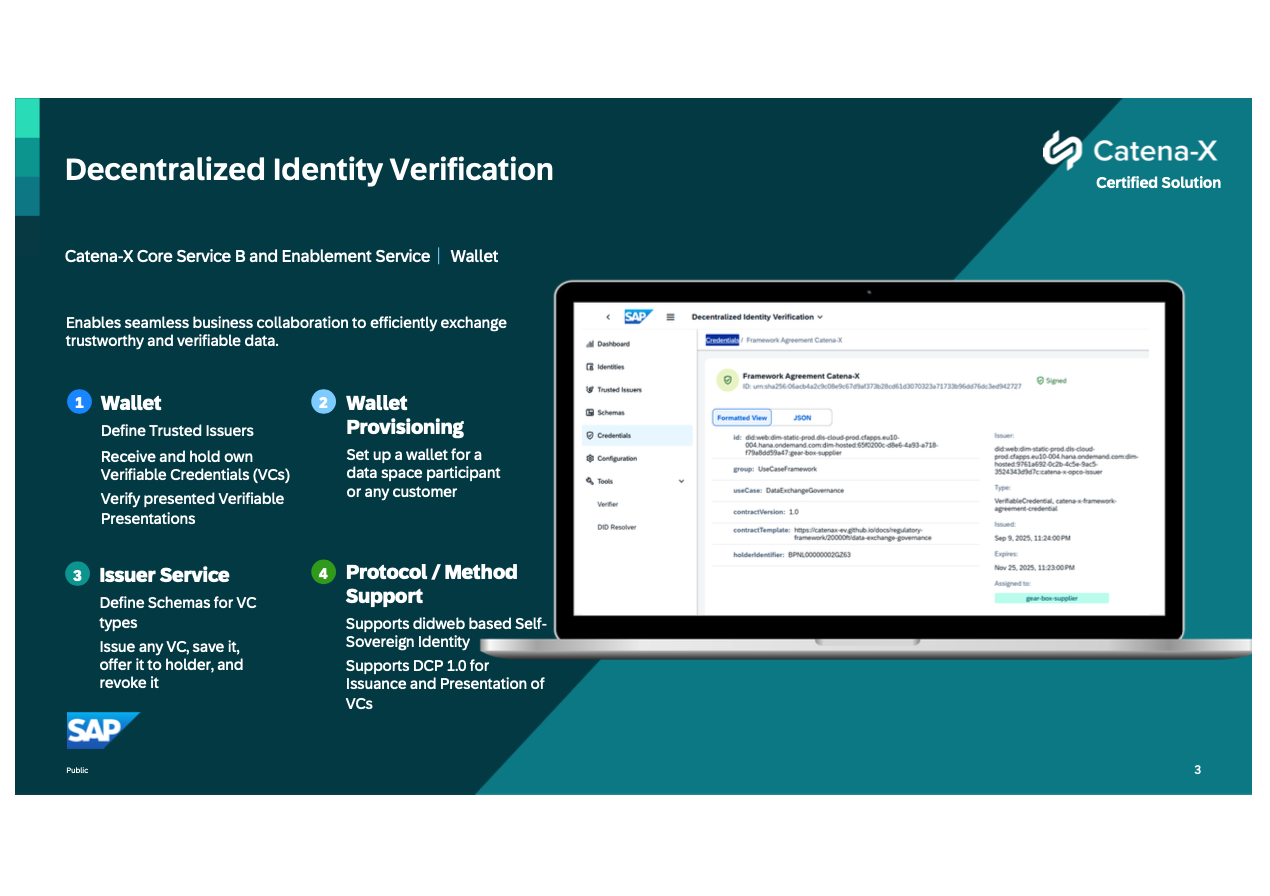Click the holderIdentifier value BPNL00000002GZ63
The image size is (1270, 896).
(819, 555)
